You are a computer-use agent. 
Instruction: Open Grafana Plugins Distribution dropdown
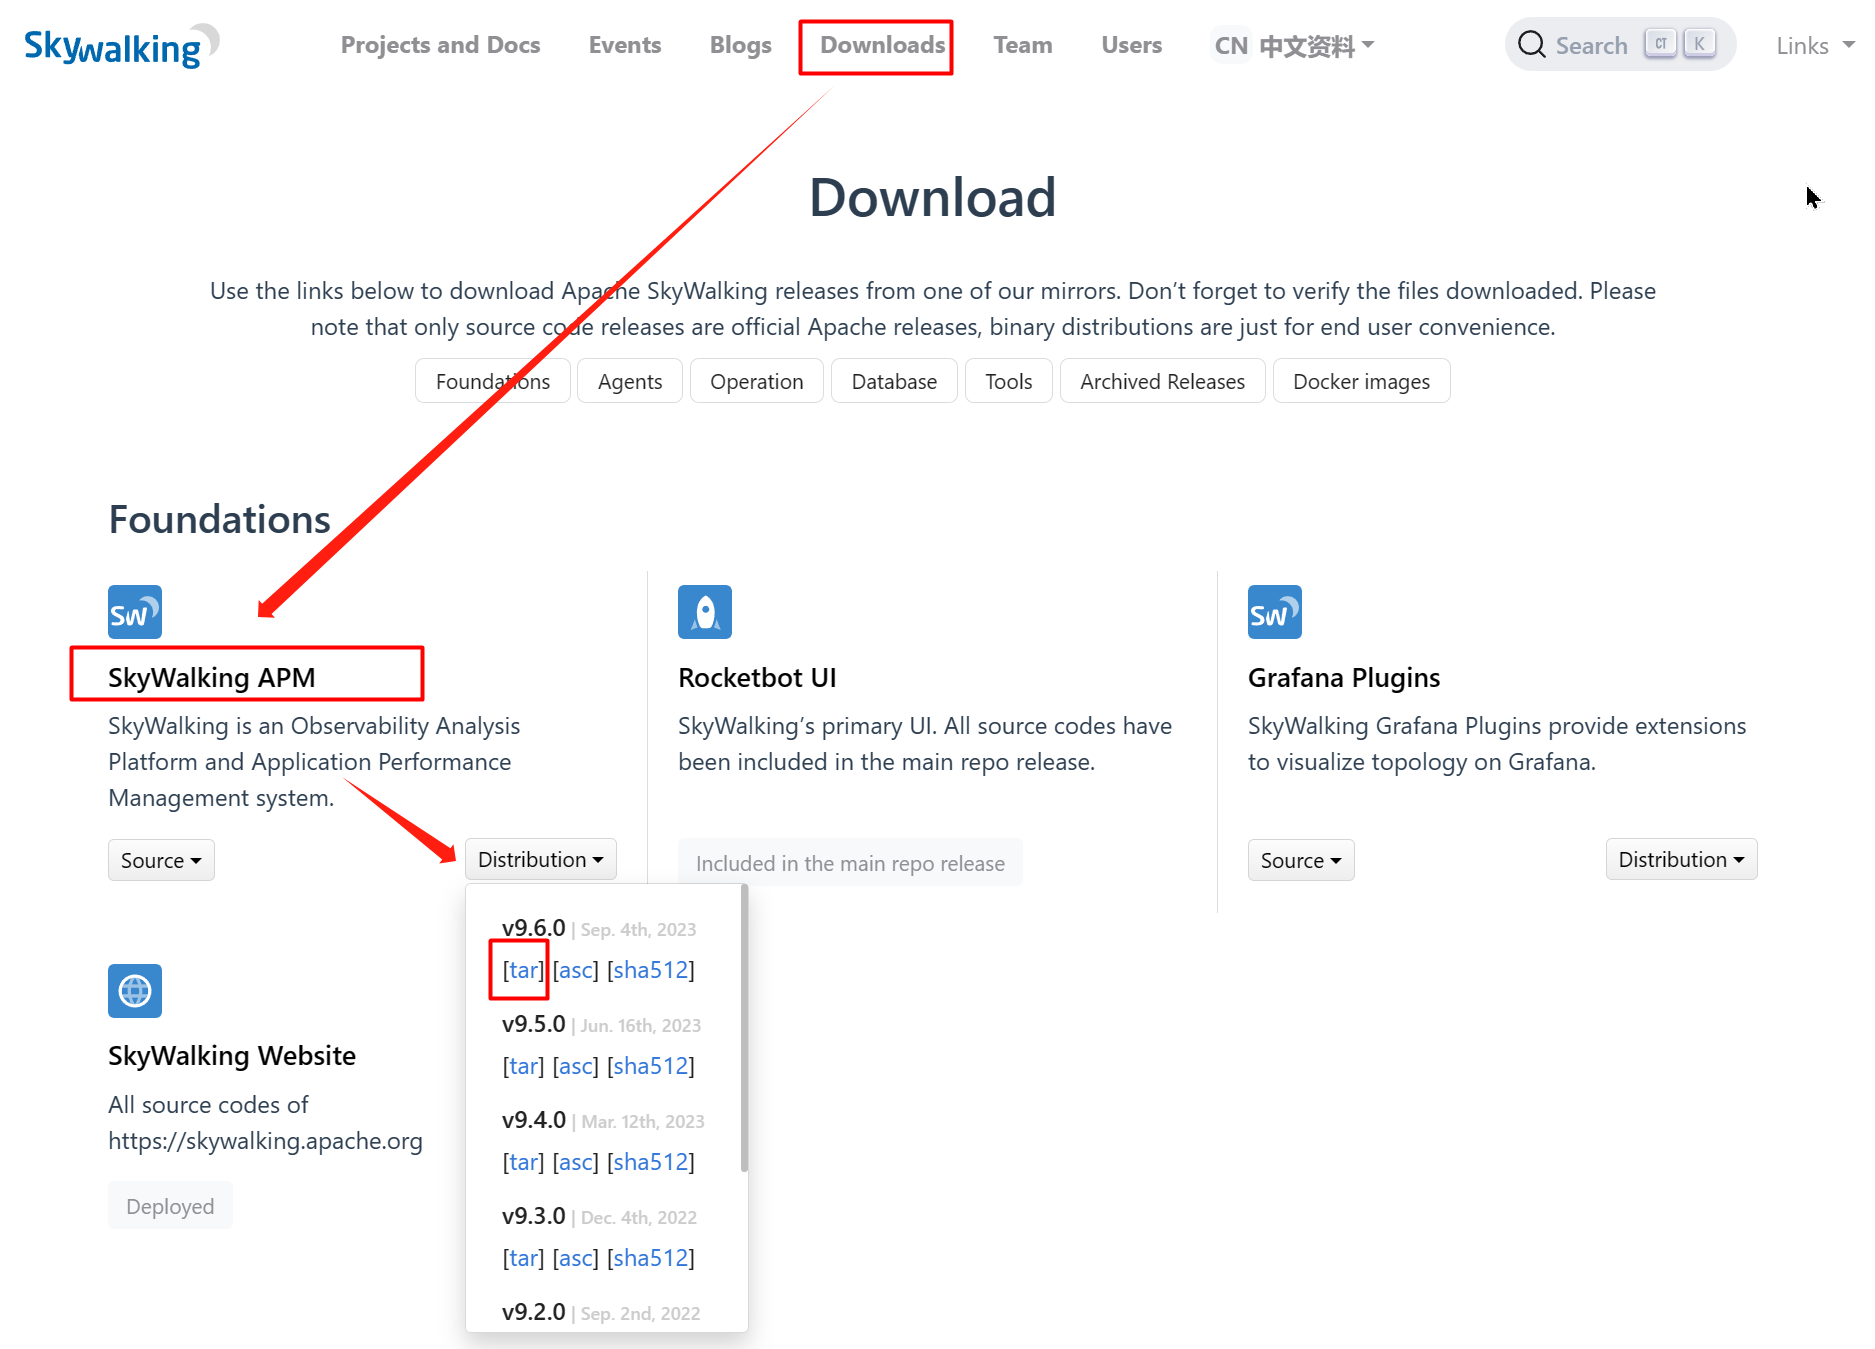(x=1682, y=859)
